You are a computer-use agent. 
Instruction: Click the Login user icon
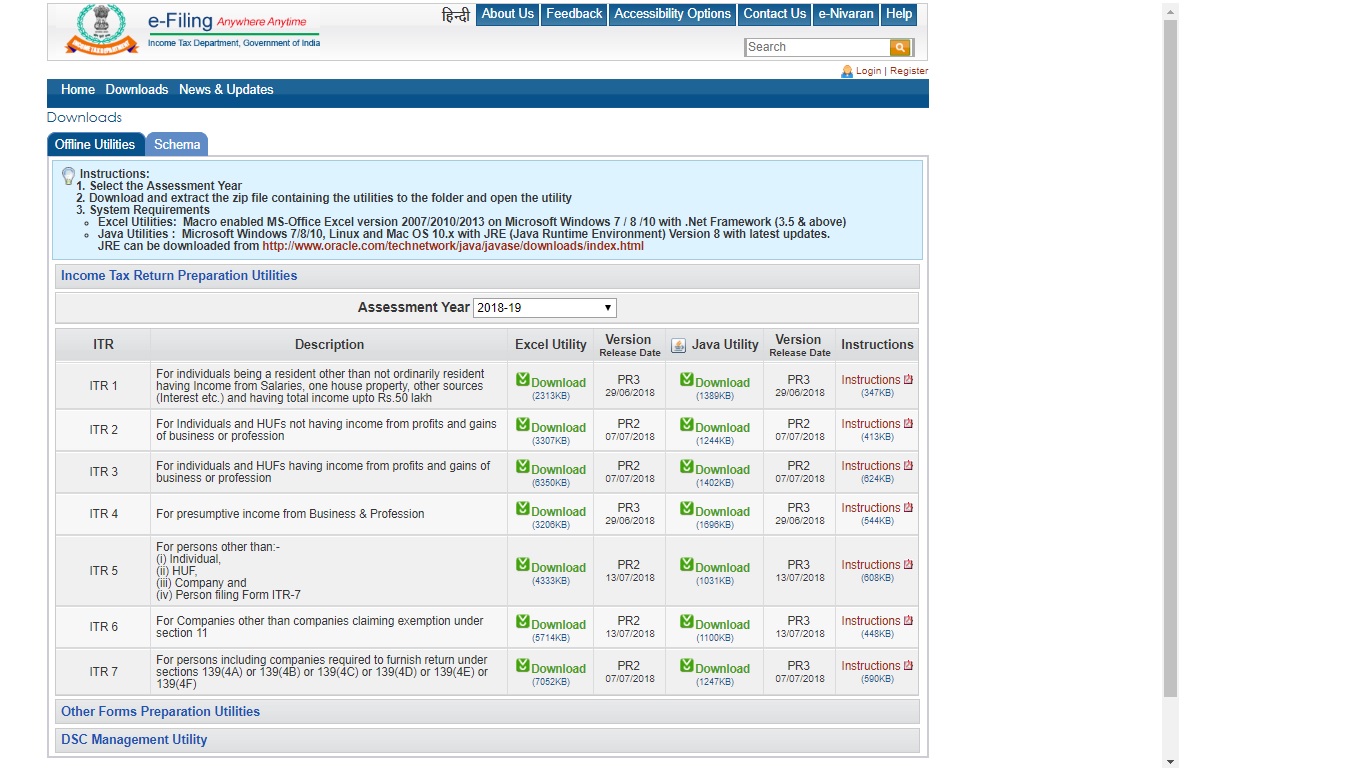847,71
